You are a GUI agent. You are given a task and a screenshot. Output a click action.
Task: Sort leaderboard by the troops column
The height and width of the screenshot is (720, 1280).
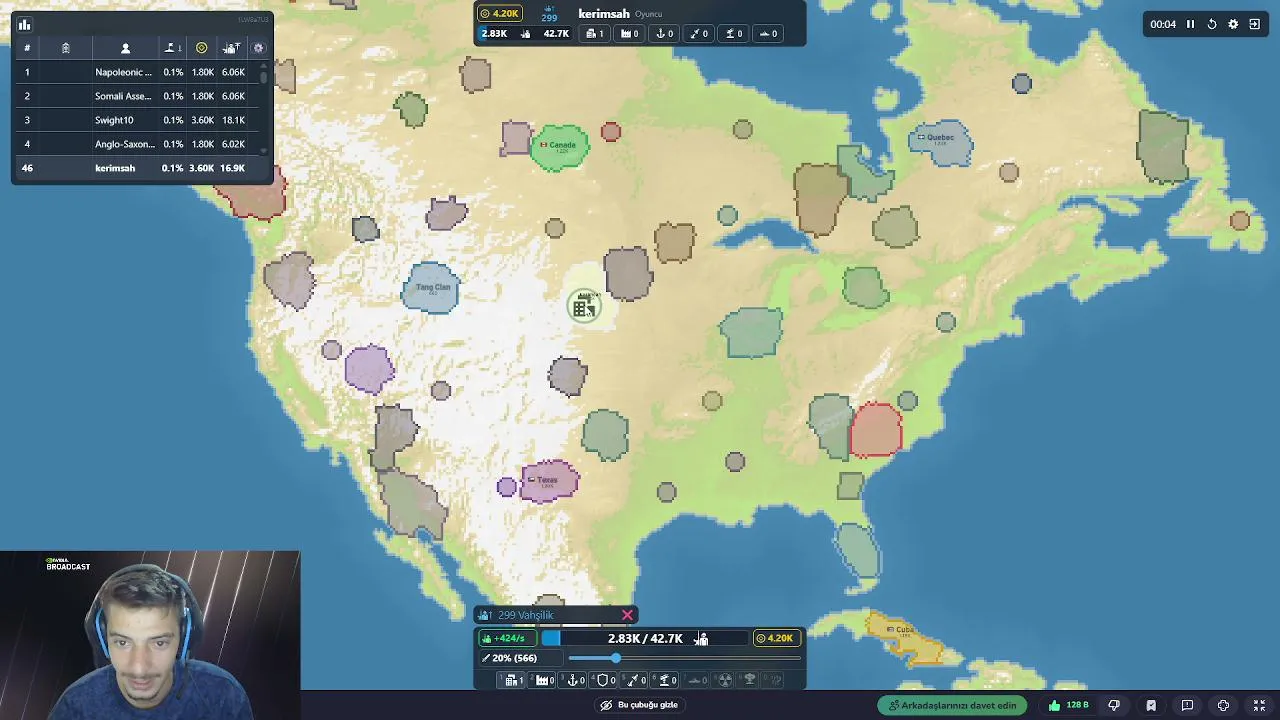pos(232,48)
